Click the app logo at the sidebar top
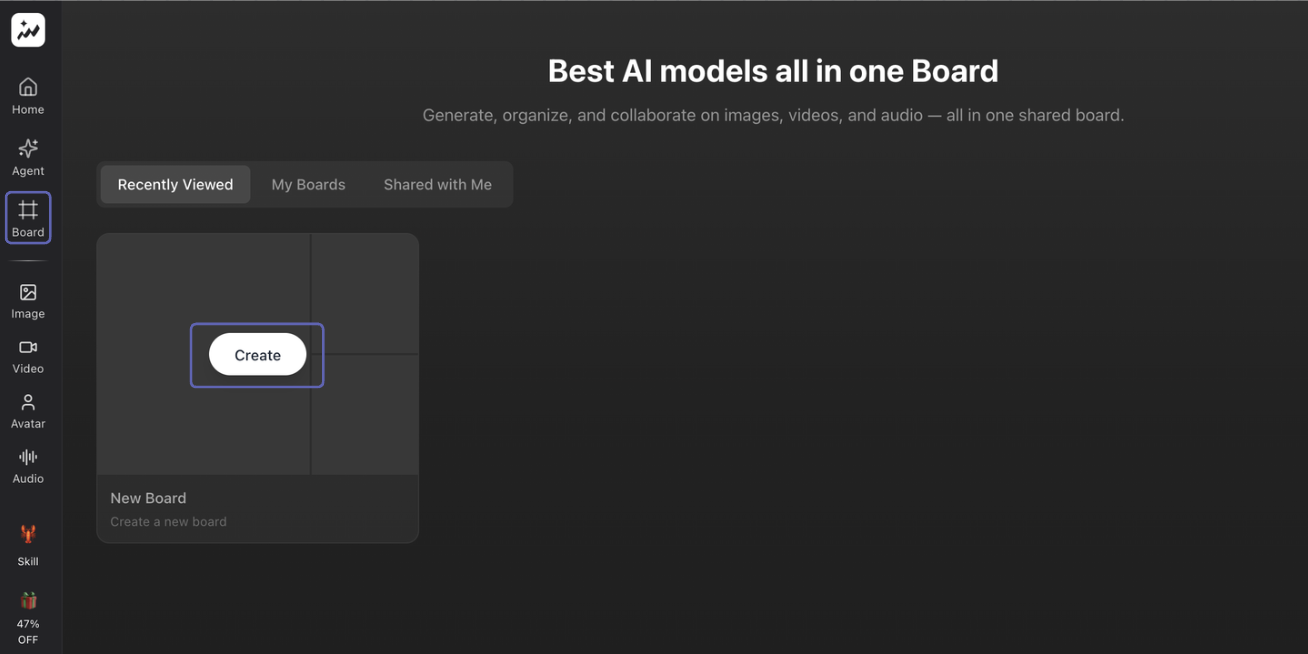Image resolution: width=1308 pixels, height=654 pixels. coord(27,29)
